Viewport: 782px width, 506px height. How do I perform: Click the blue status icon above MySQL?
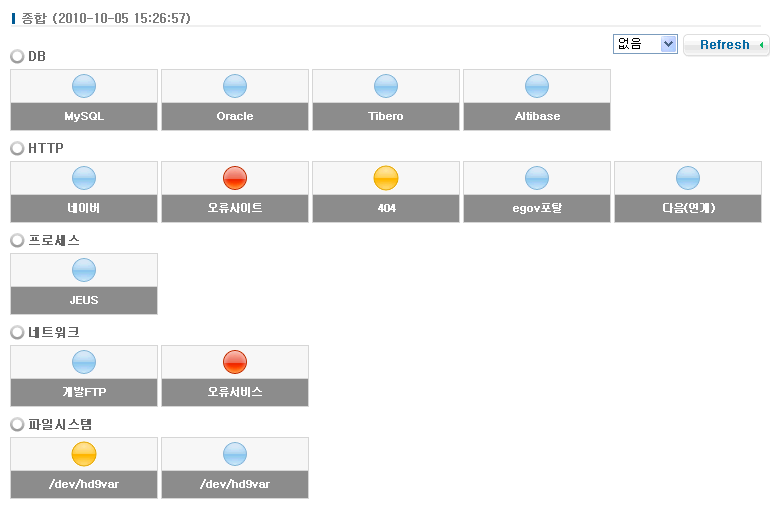84,86
